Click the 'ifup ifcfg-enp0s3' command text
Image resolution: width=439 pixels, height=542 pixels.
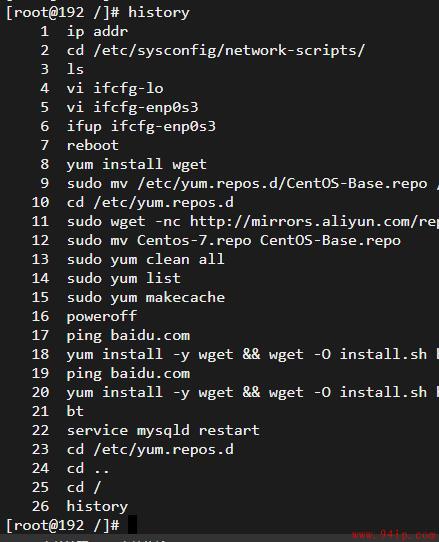coord(141,127)
